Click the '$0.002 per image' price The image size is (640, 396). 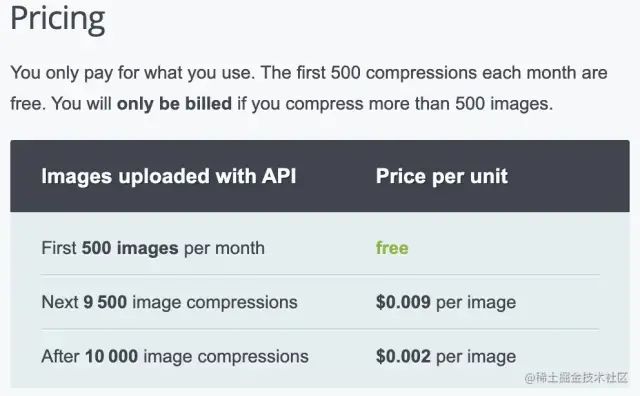click(x=446, y=357)
